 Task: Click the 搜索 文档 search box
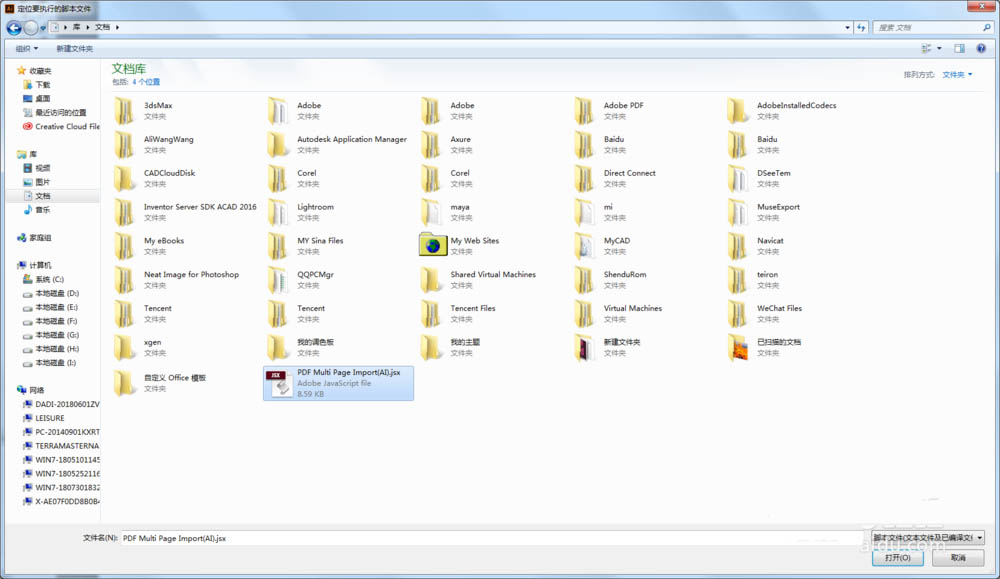tap(932, 27)
